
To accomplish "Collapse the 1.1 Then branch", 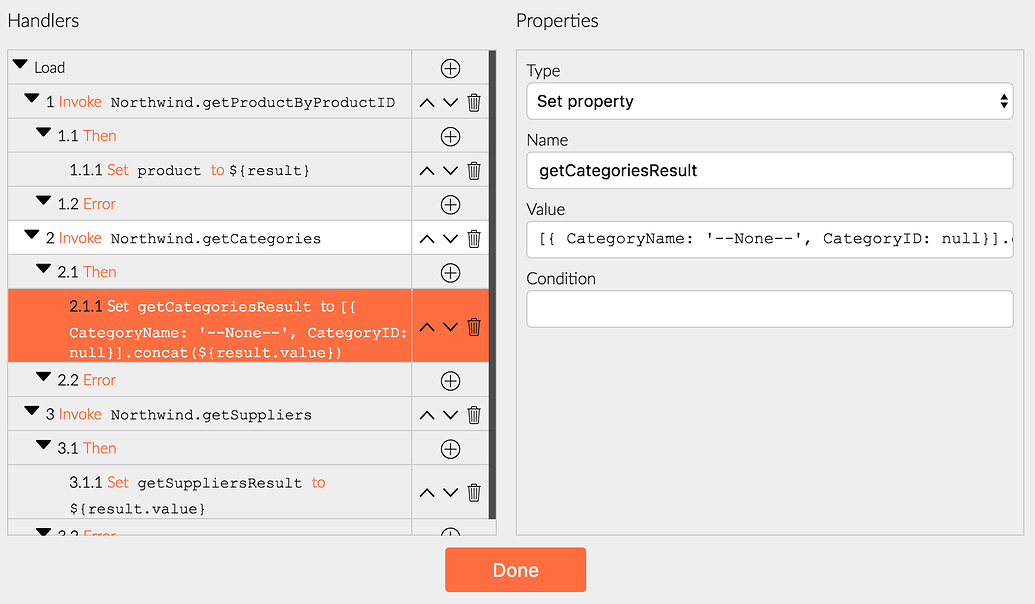I will coord(44,133).
